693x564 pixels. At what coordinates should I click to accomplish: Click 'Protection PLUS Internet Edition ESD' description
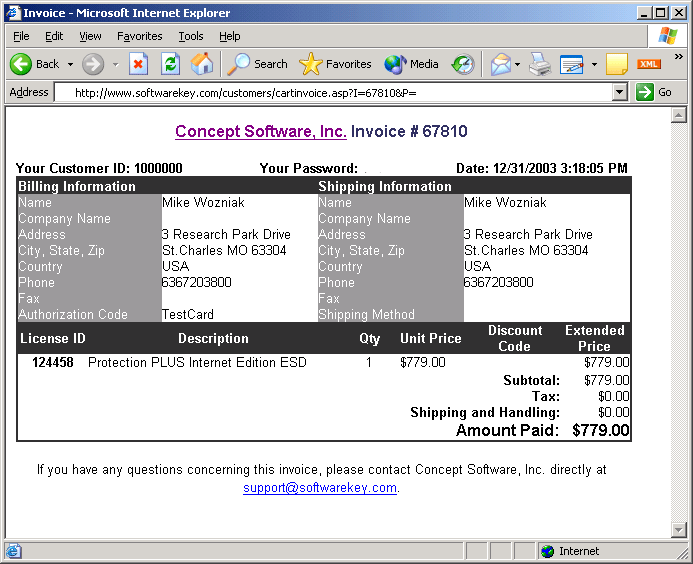tap(197, 362)
